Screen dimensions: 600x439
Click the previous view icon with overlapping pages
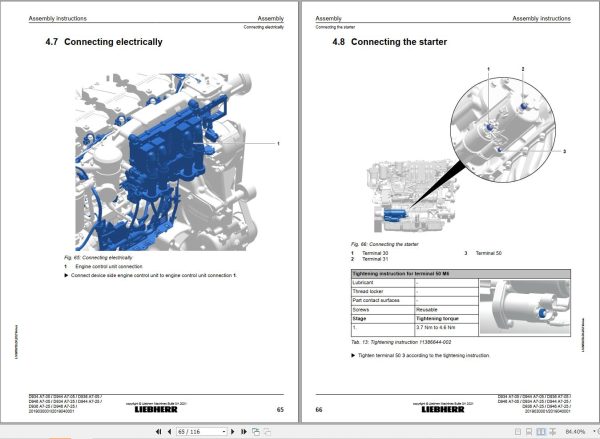coord(256,432)
